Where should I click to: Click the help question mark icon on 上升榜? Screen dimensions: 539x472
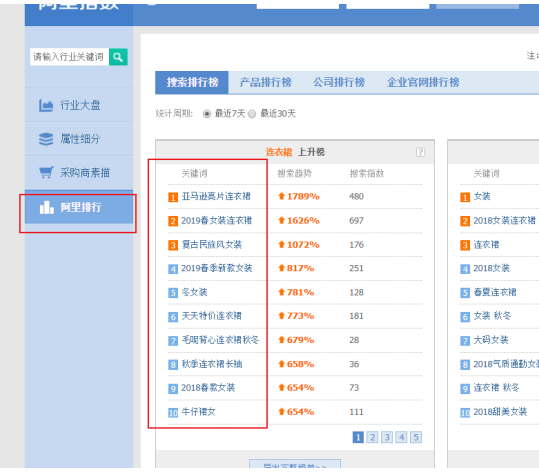[x=420, y=152]
